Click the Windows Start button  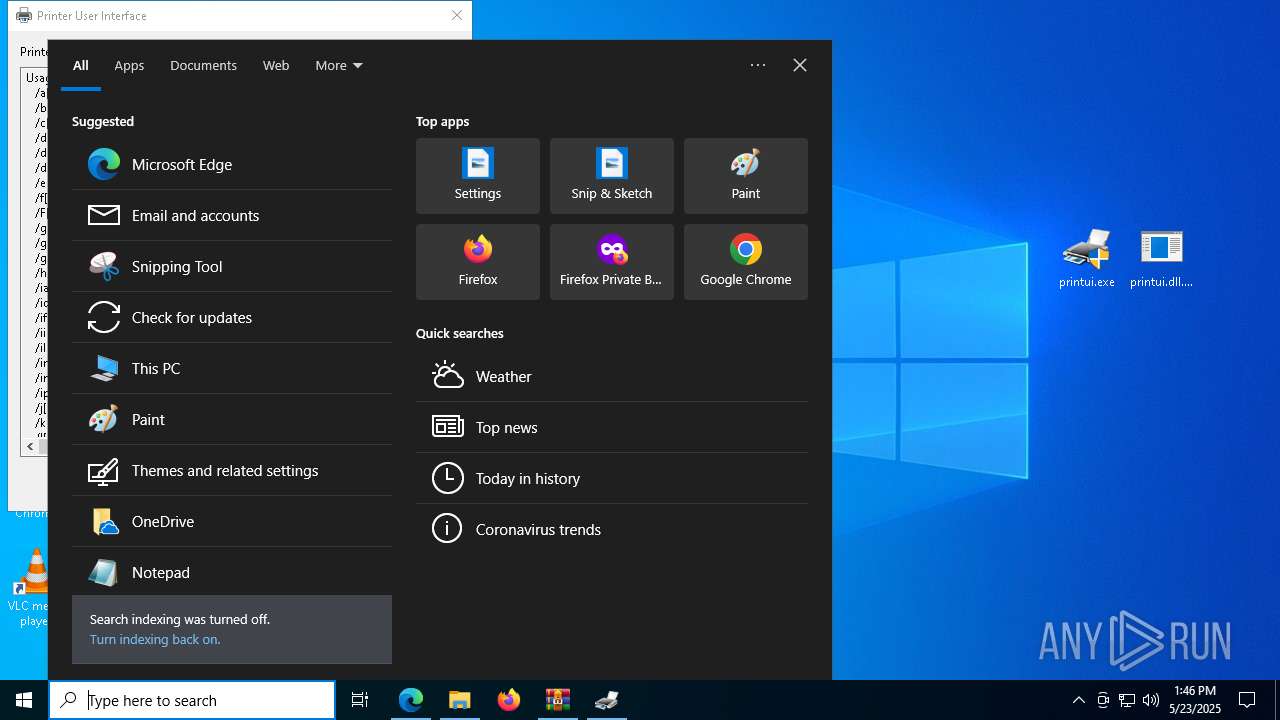[x=24, y=700]
